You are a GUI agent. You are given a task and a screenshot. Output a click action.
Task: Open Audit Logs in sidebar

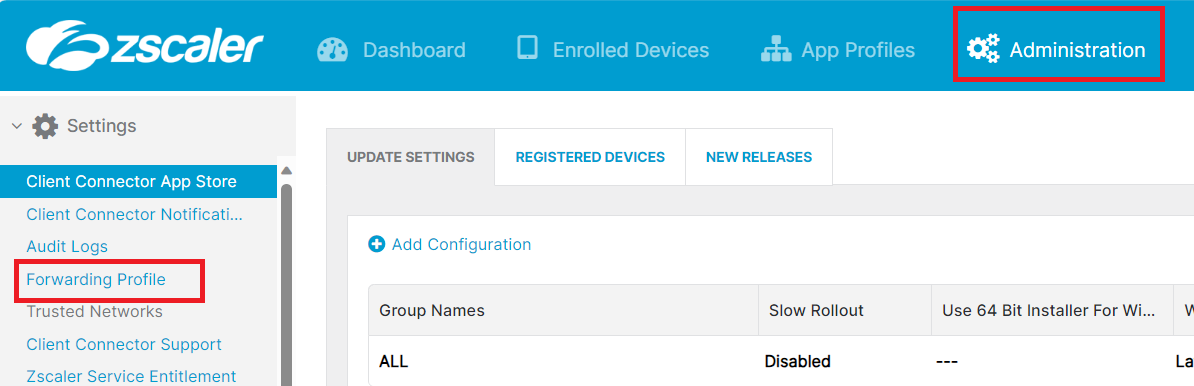[x=67, y=247]
